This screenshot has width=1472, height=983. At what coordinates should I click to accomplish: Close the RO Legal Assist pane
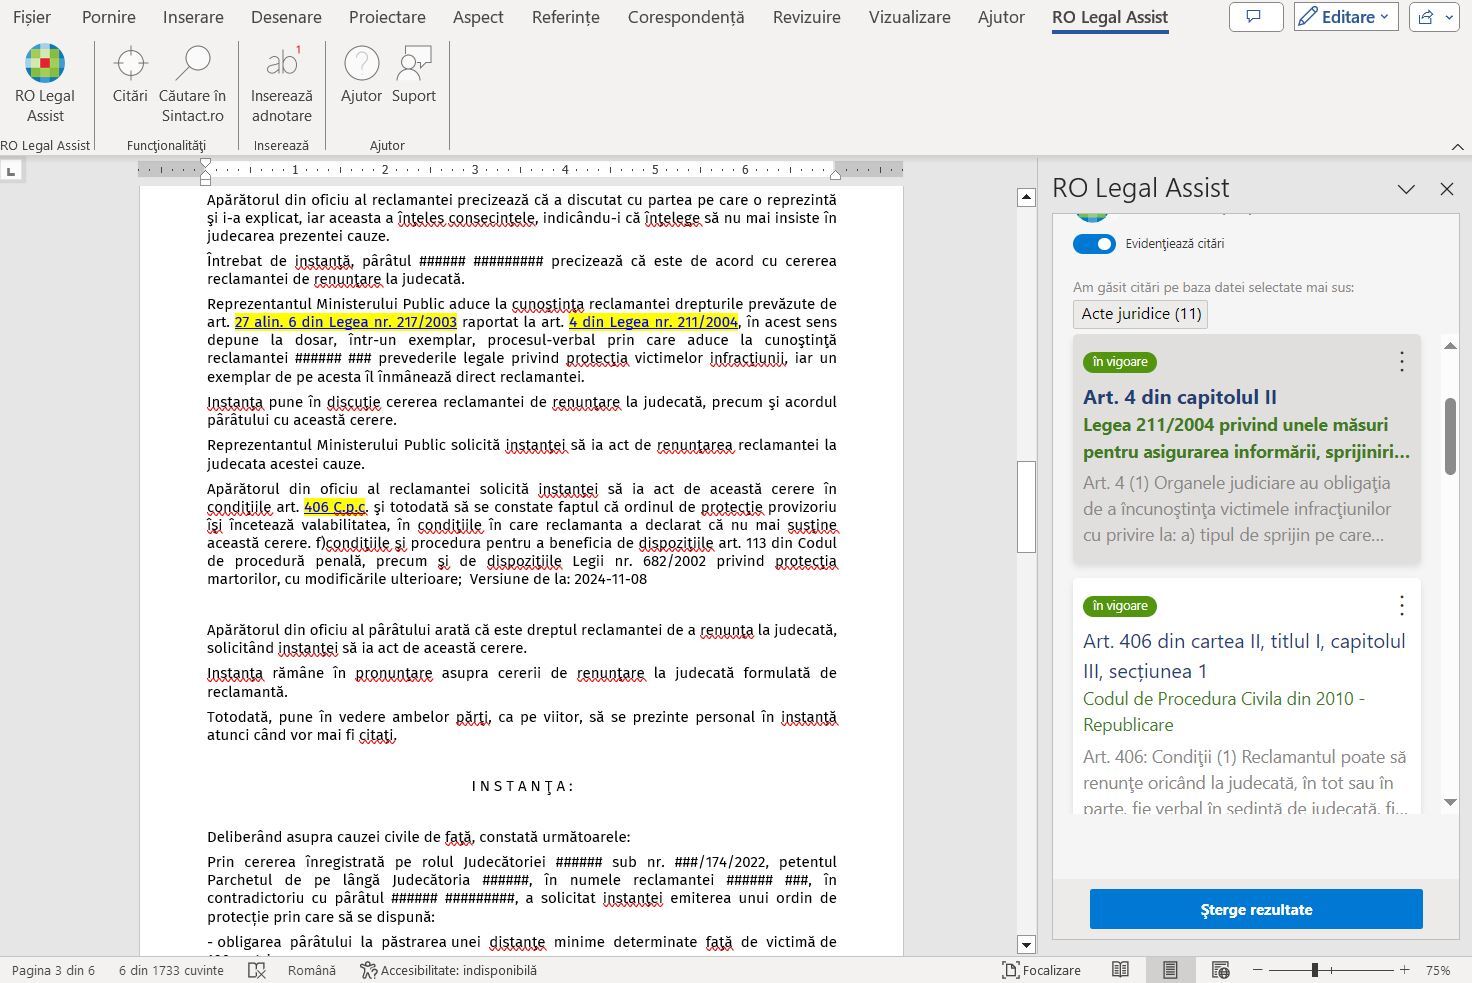point(1446,188)
